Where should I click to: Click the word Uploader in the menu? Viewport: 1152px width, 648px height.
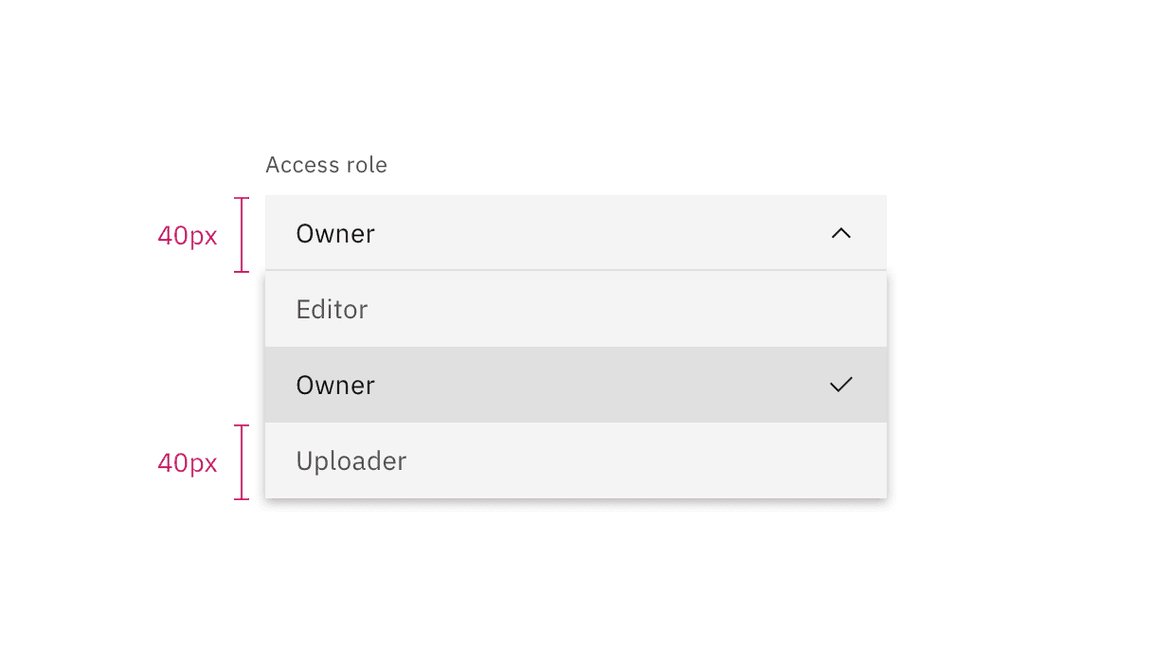coord(351,462)
